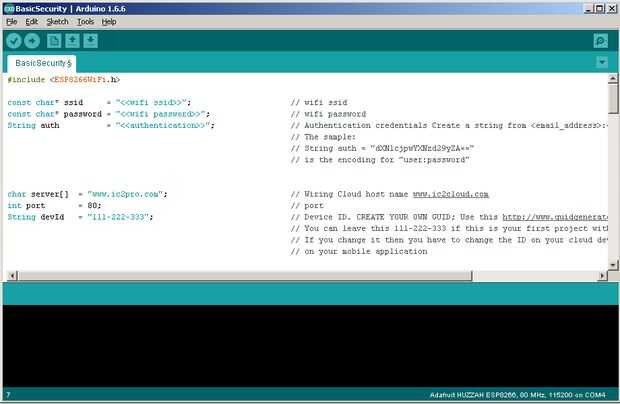Click the port value 80
This screenshot has height=404, width=620.
(x=92, y=206)
